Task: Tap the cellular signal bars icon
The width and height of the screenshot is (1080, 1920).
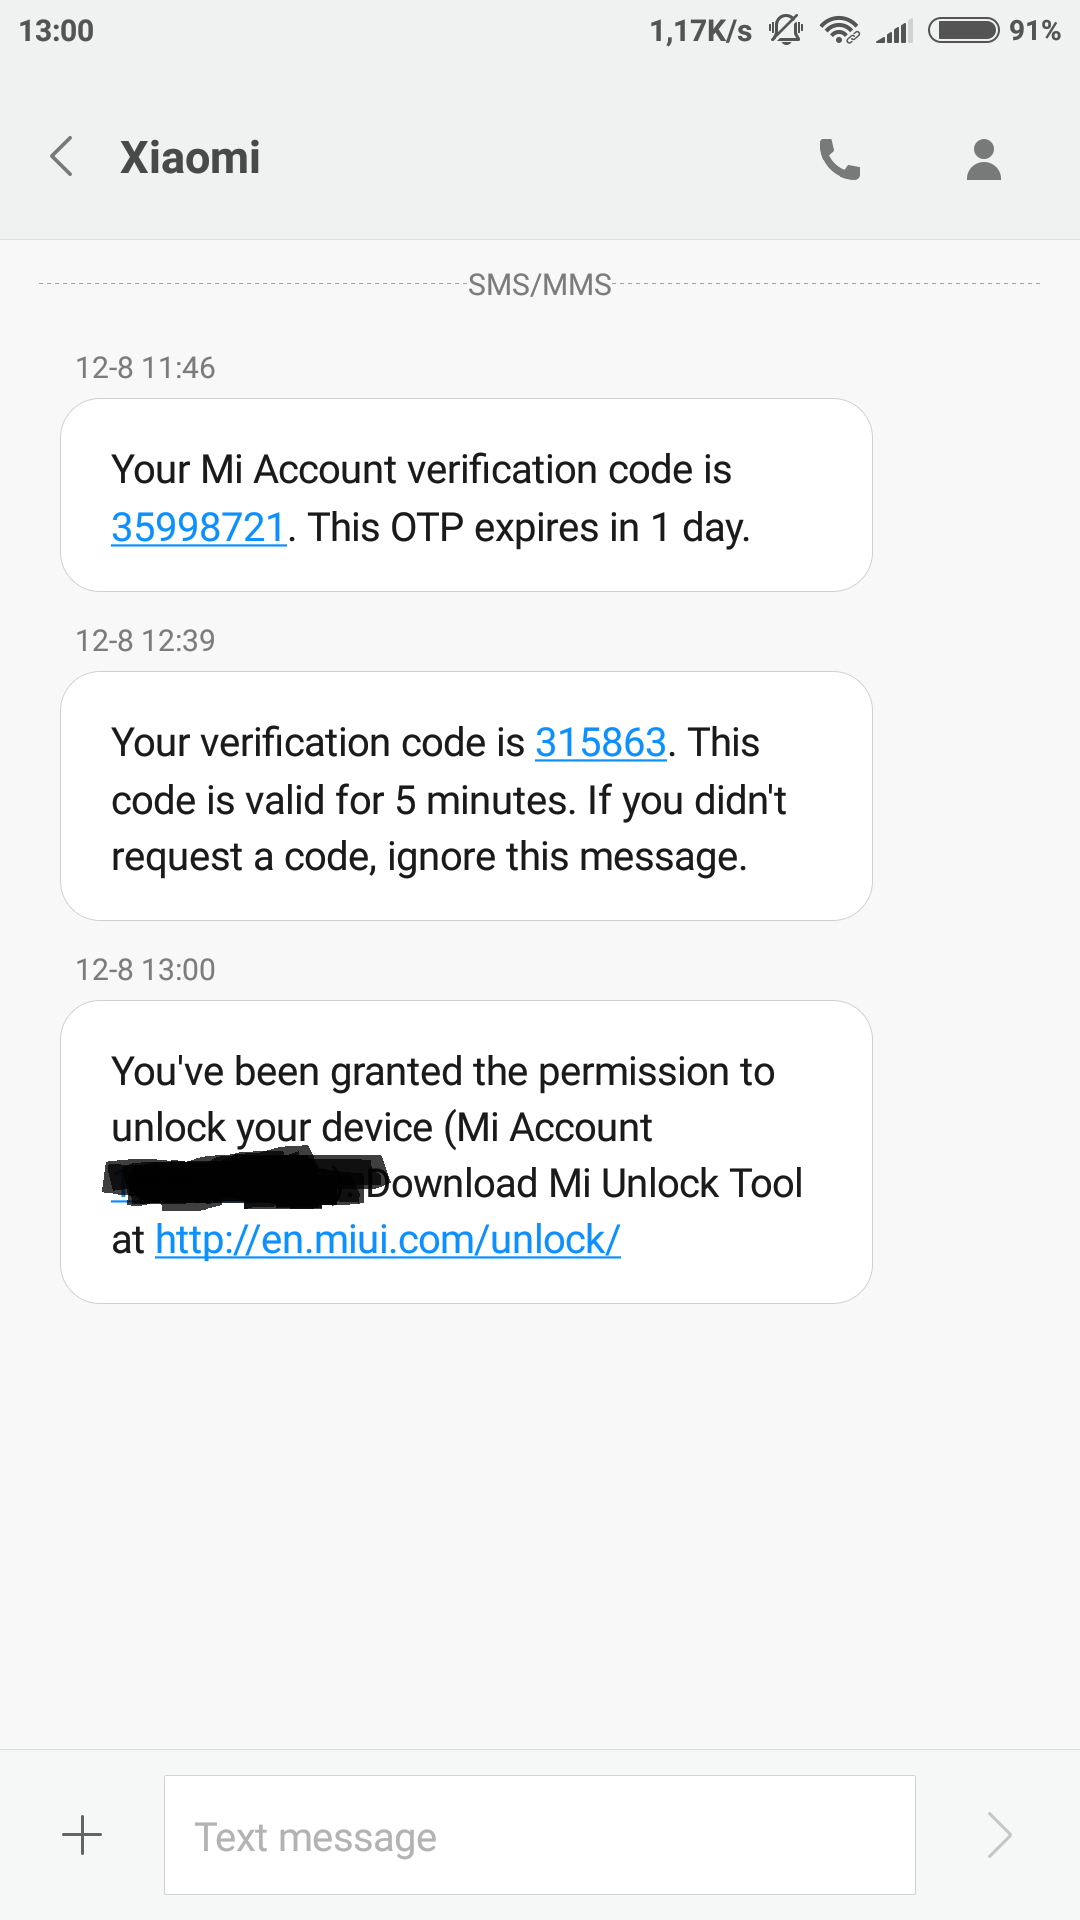Action: pos(894,31)
